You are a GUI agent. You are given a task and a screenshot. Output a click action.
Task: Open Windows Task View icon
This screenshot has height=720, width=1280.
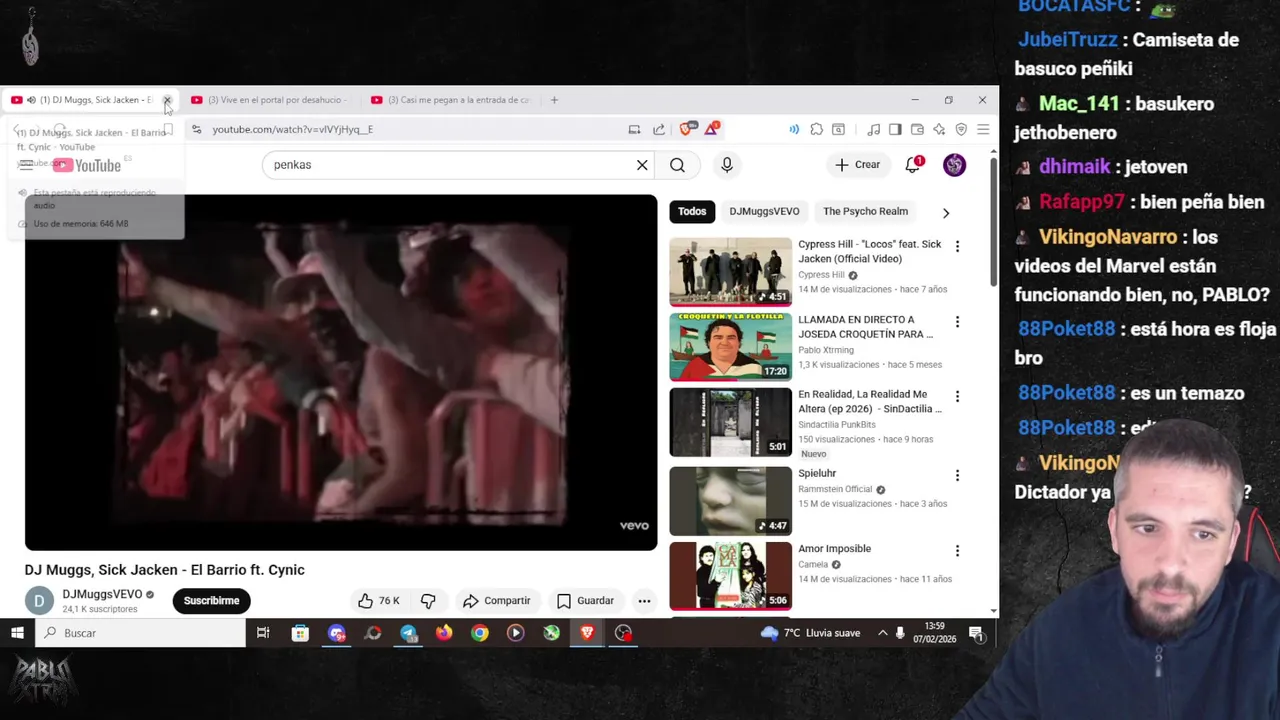pos(263,633)
